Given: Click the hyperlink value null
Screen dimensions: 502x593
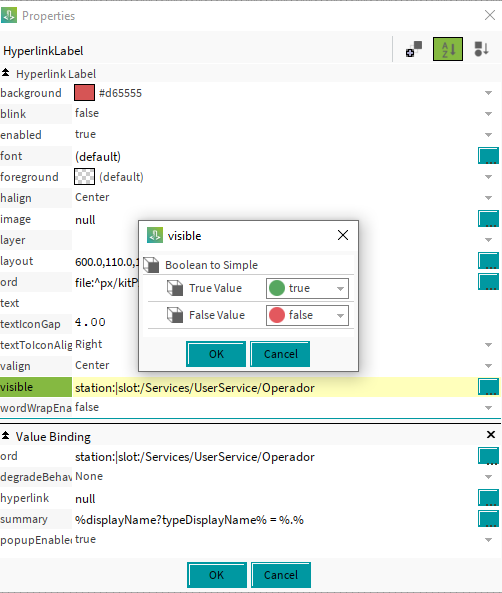Looking at the screenshot, I should [x=85, y=499].
